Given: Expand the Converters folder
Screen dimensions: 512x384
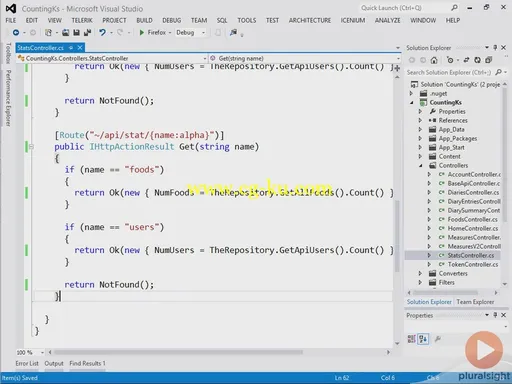Looking at the screenshot, I should pyautogui.click(x=420, y=273).
